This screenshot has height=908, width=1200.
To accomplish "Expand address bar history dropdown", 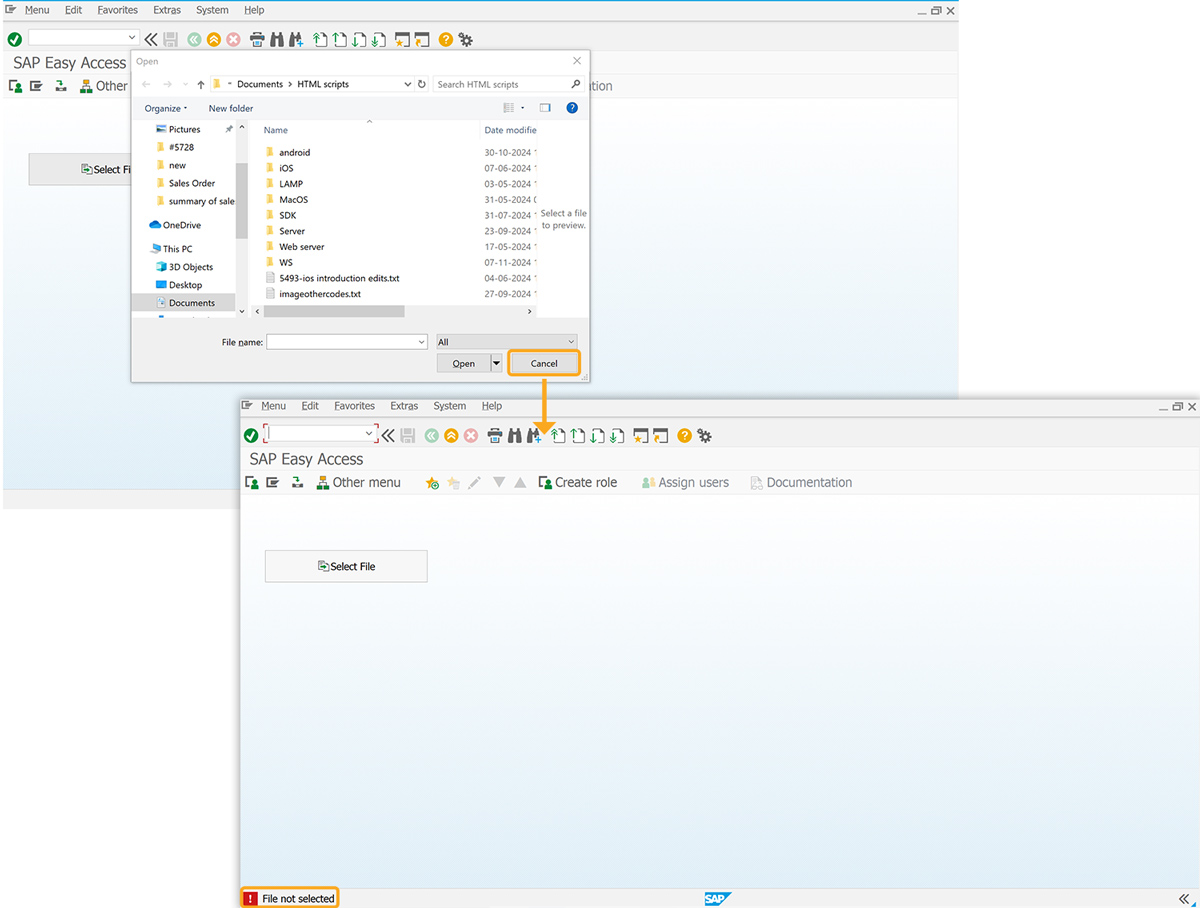I will pyautogui.click(x=407, y=85).
